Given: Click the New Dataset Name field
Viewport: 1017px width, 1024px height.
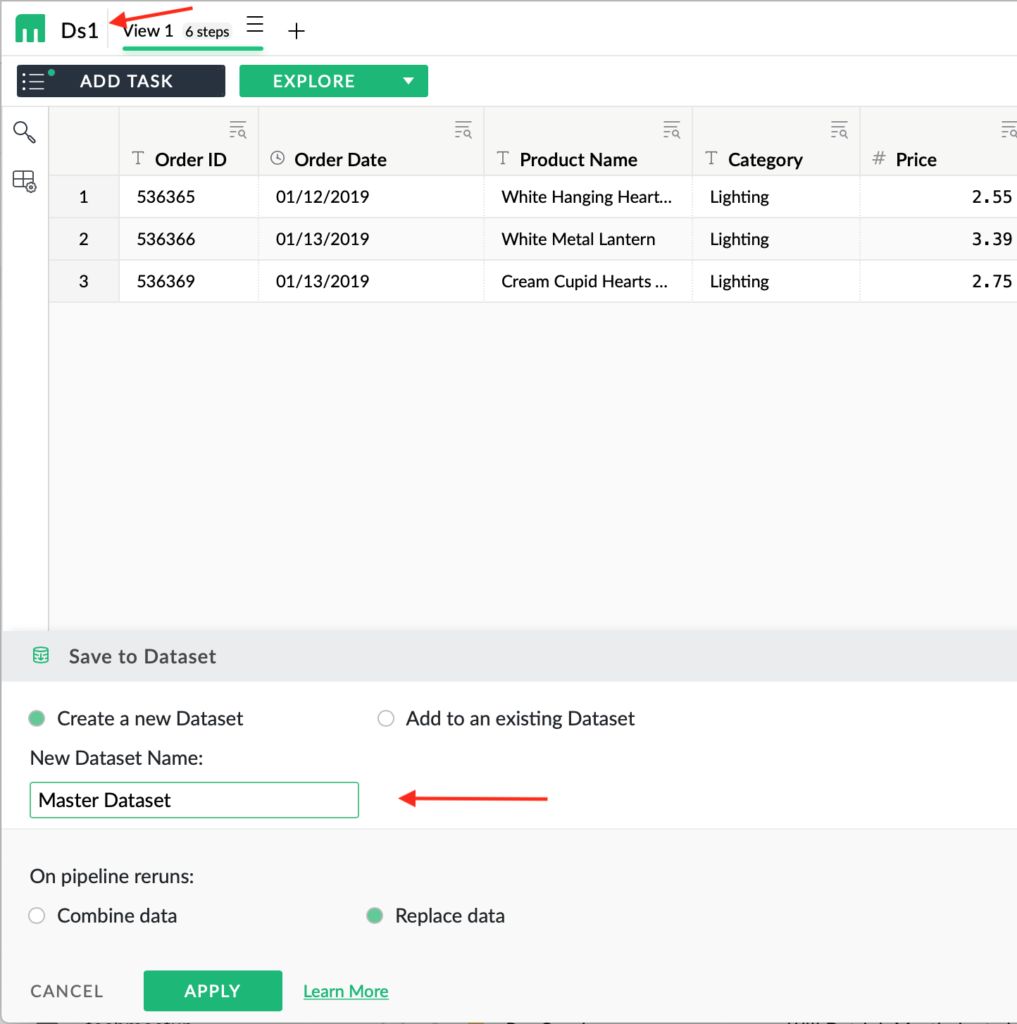Looking at the screenshot, I should click(x=194, y=800).
